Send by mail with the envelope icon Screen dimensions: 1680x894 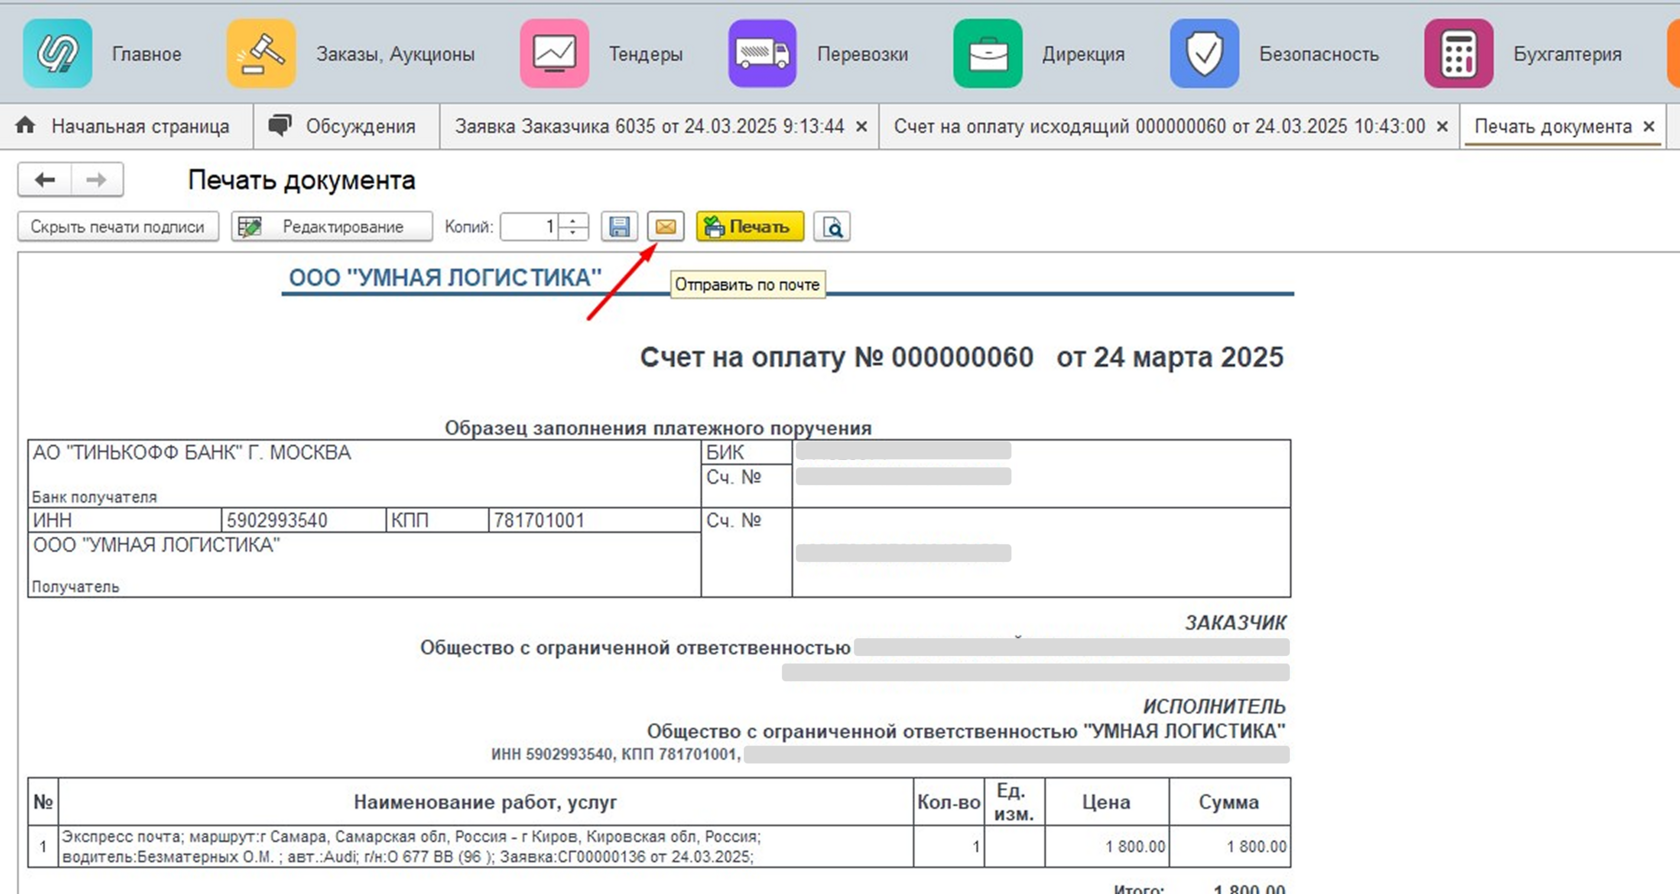click(x=666, y=227)
